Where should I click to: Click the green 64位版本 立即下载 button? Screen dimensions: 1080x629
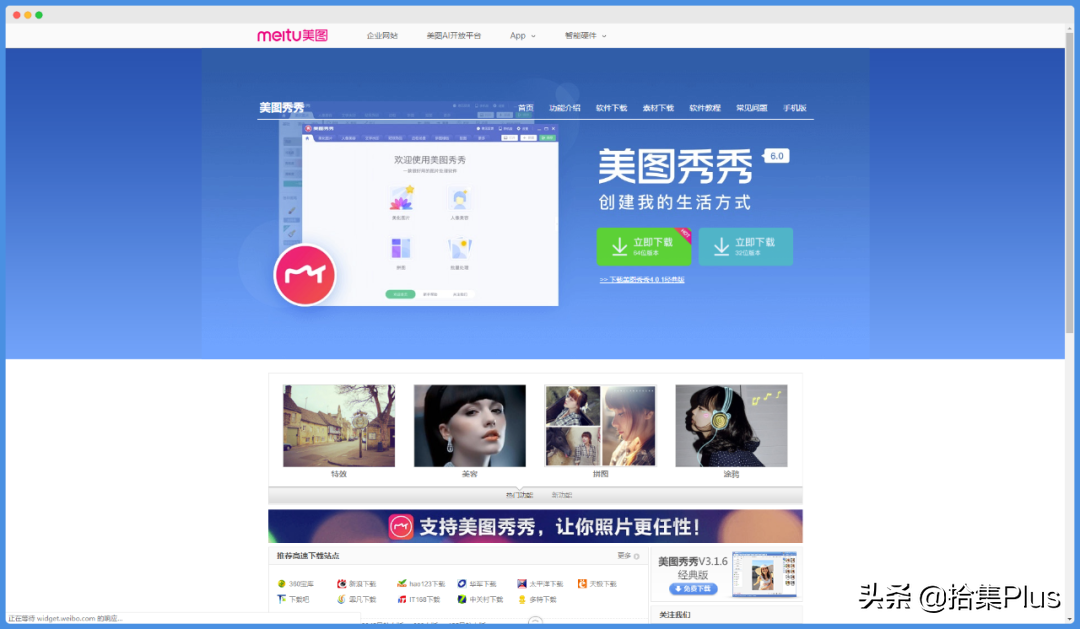644,247
